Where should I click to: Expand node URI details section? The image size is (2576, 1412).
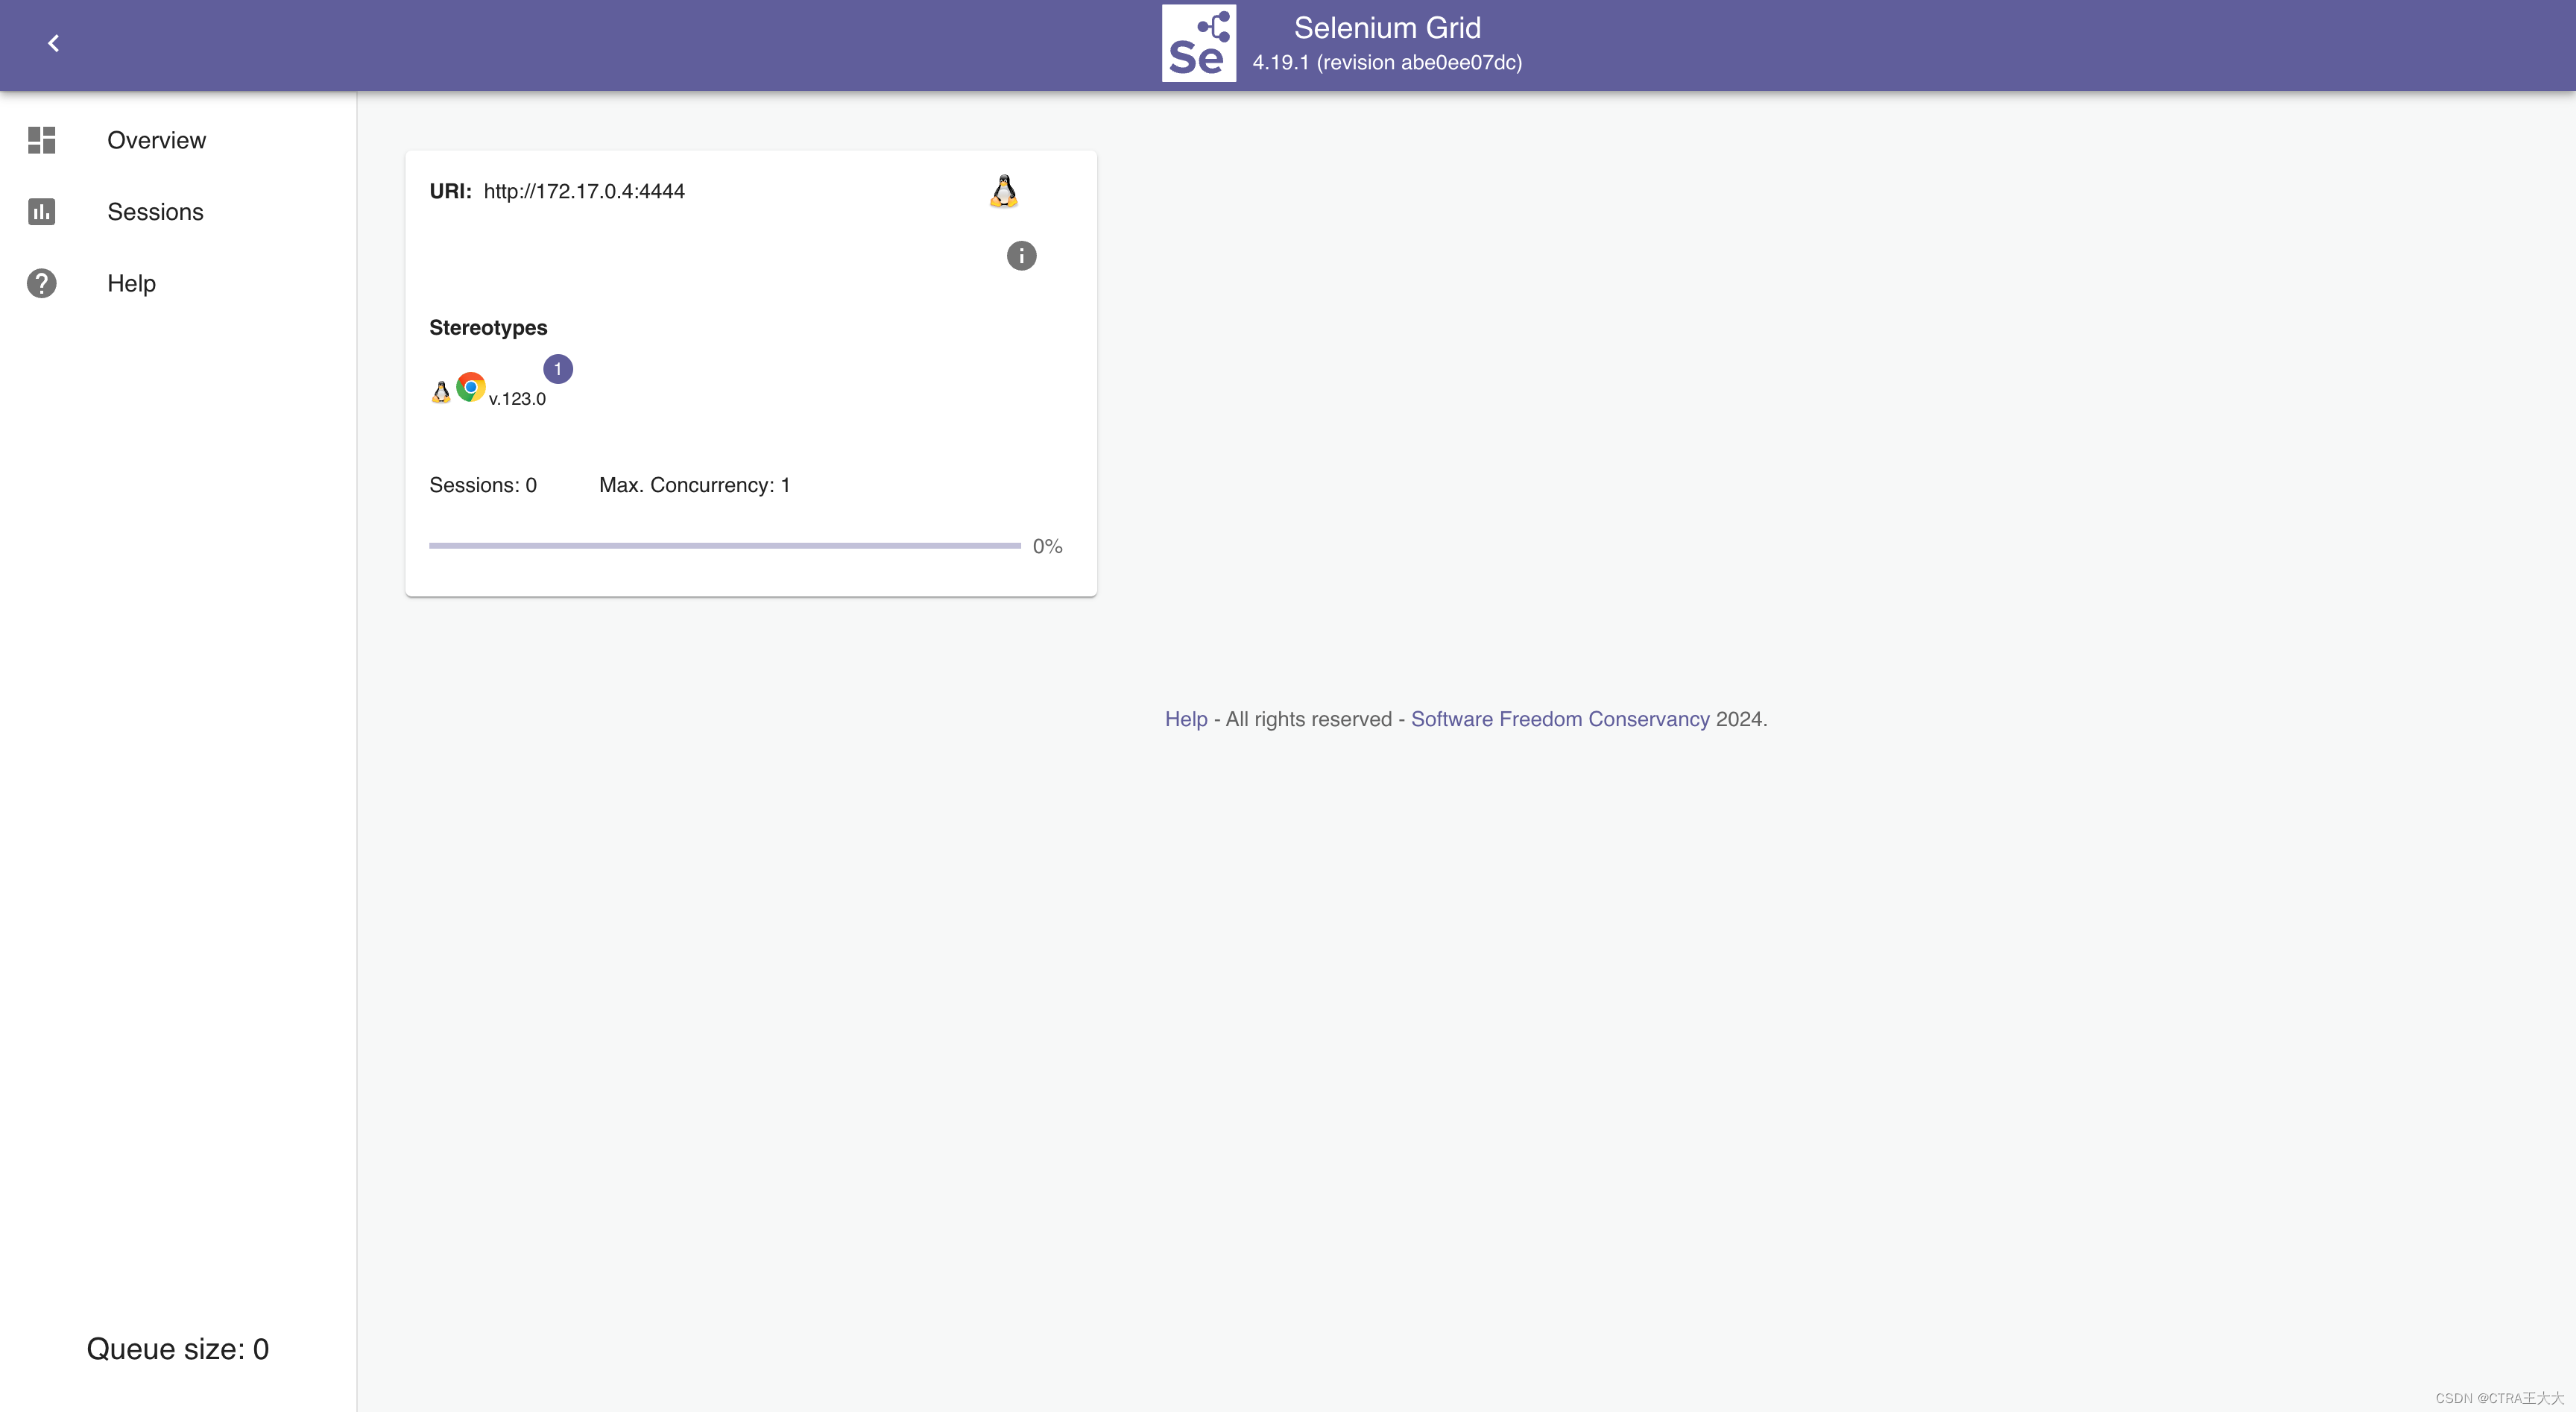[x=1020, y=256]
